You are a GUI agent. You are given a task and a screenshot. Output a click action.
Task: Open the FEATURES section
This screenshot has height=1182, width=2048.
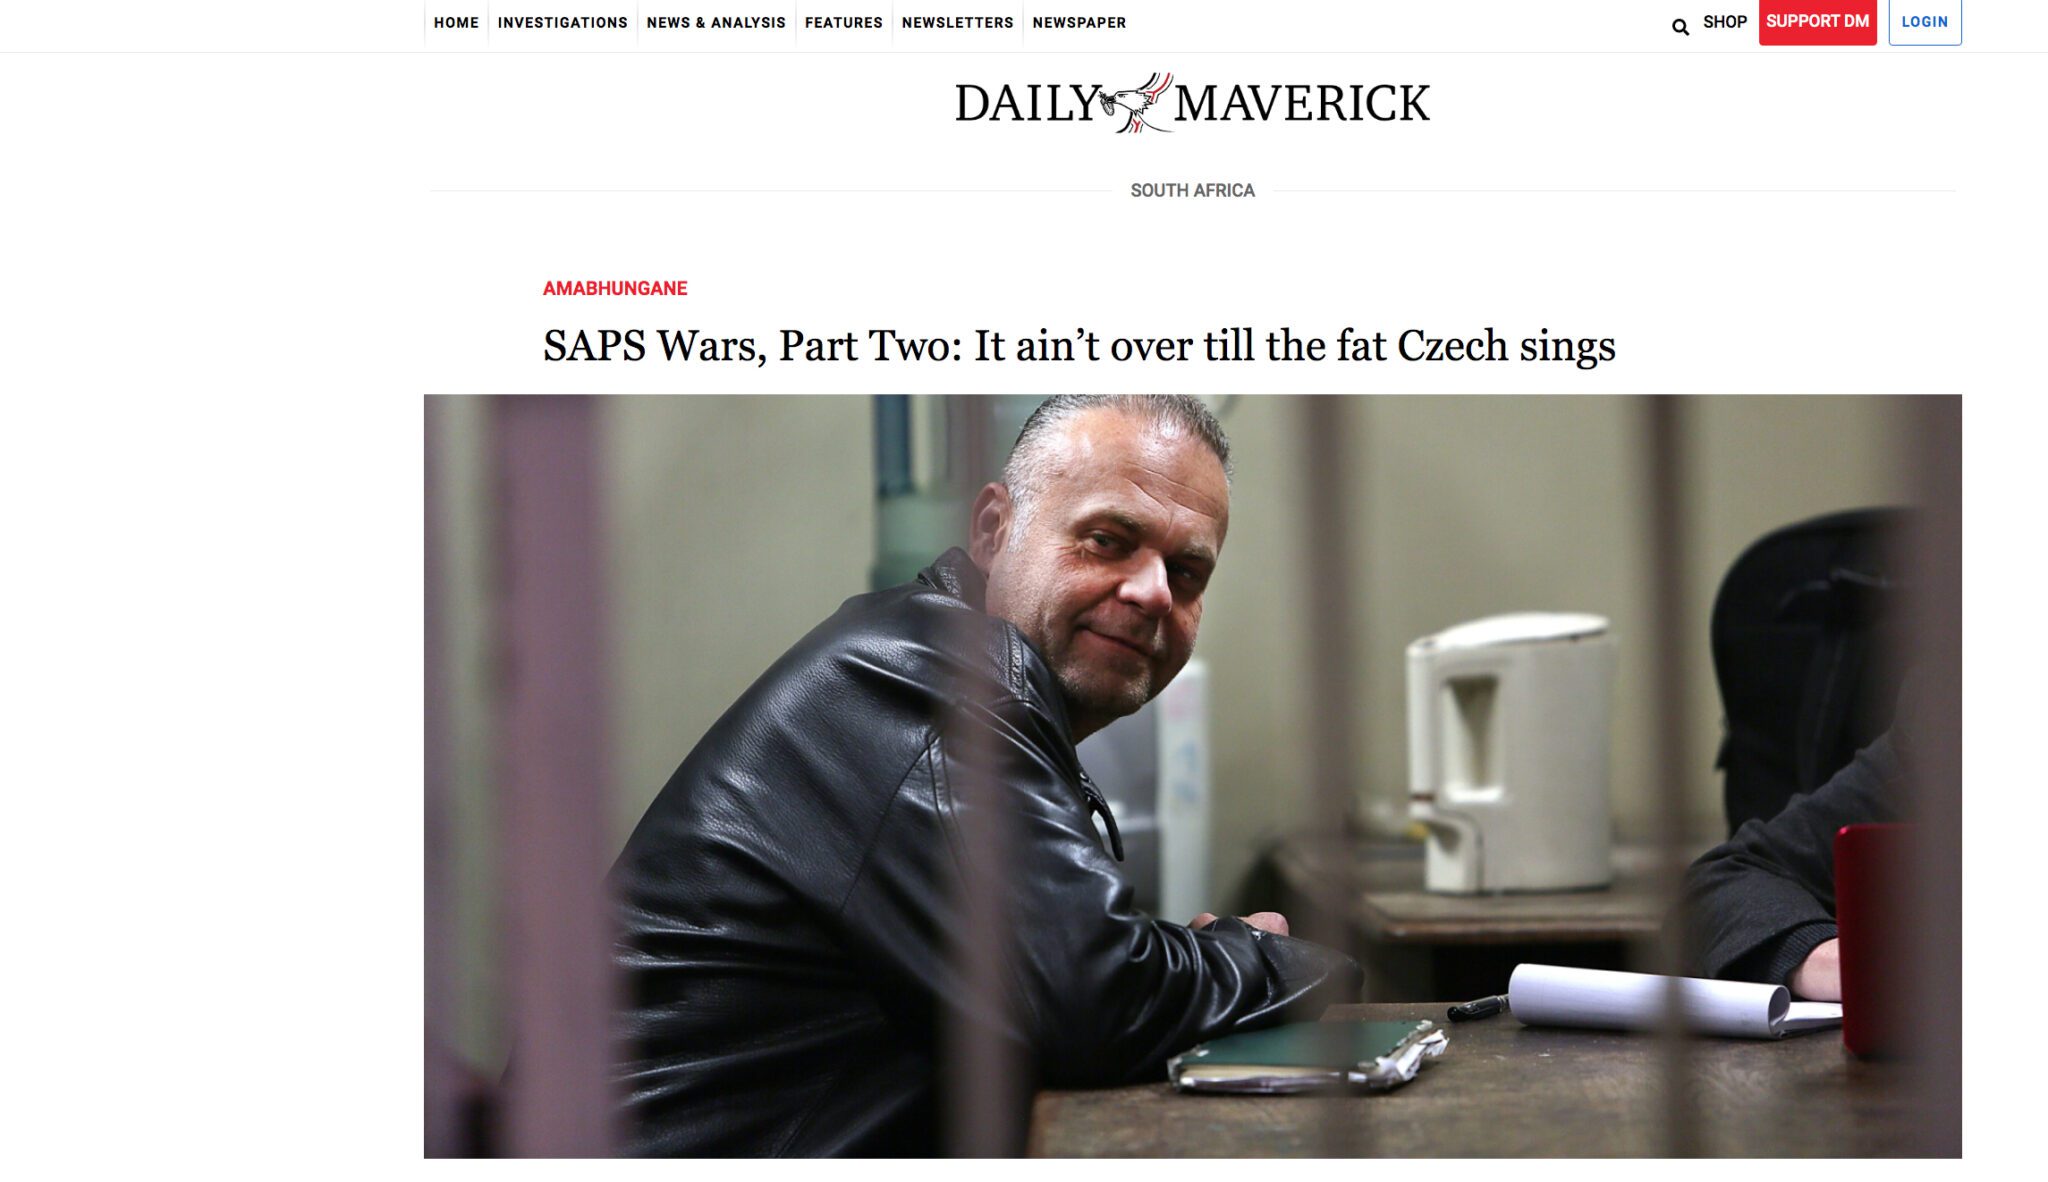pyautogui.click(x=843, y=23)
